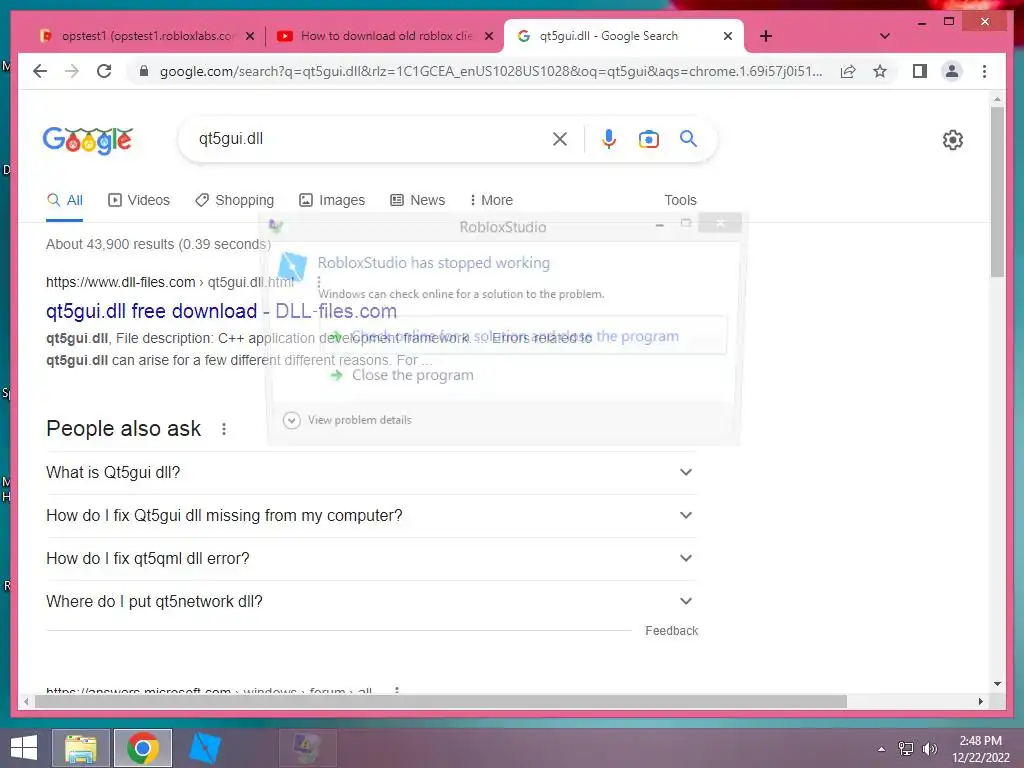Open Roblox Studio from taskbar
Image resolution: width=1024 pixels, height=768 pixels.
[x=204, y=748]
